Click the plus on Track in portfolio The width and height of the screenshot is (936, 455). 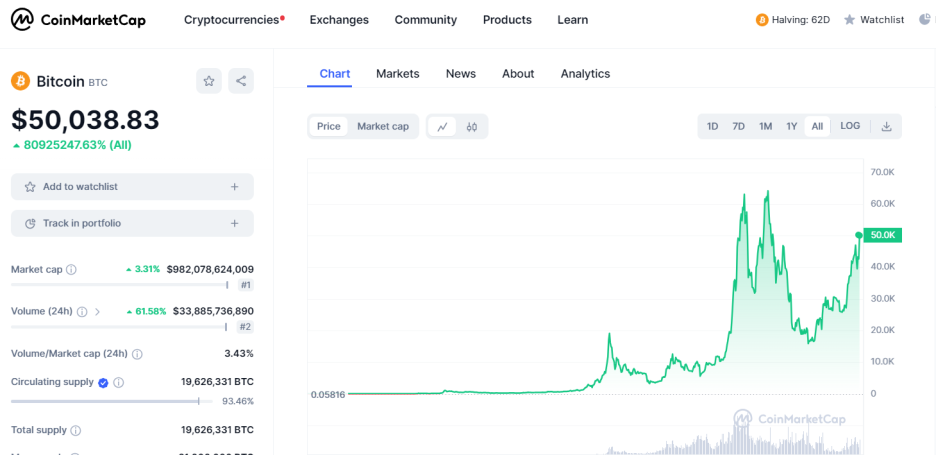coord(235,223)
